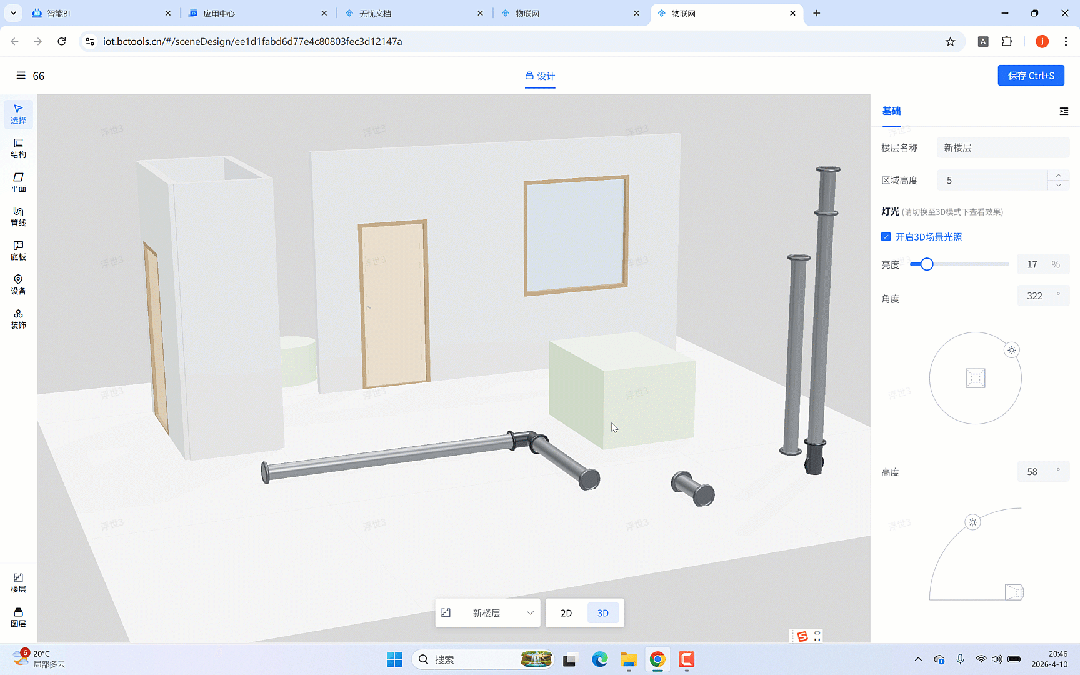Launch Microsoft Edge from the taskbar

click(x=599, y=659)
